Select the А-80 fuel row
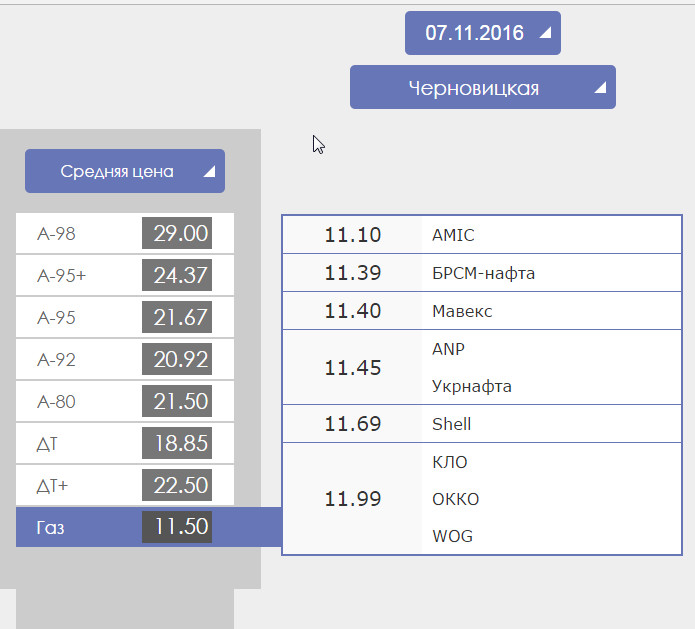The width and height of the screenshot is (695, 629). [x=125, y=402]
